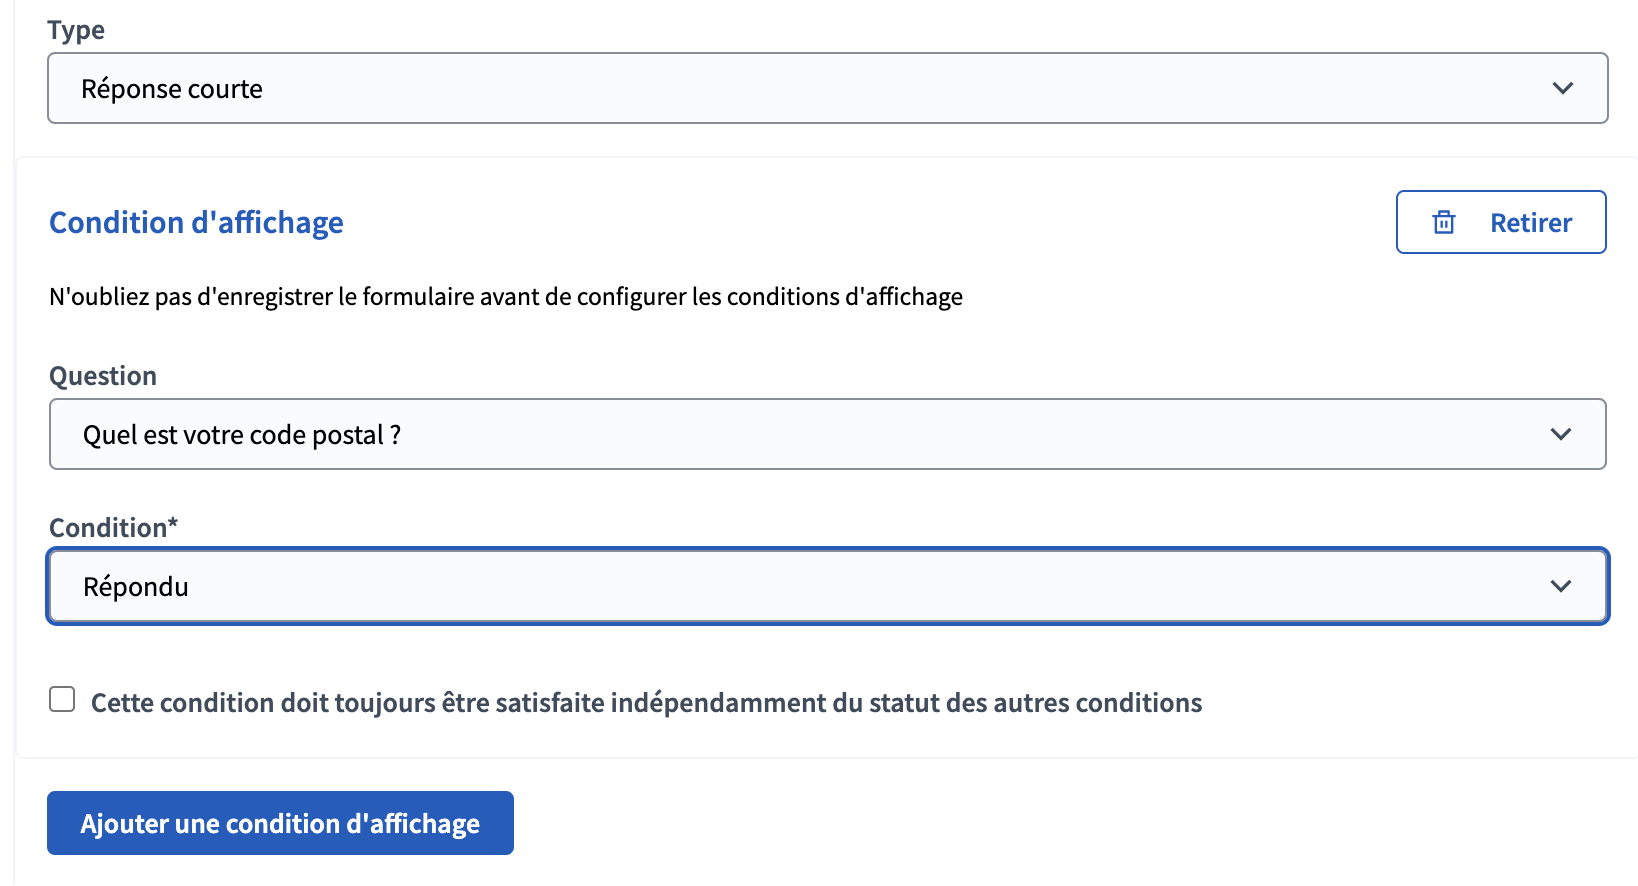Image resolution: width=1638 pixels, height=886 pixels.
Task: Click the trash icon in Retirer button
Action: click(x=1444, y=222)
